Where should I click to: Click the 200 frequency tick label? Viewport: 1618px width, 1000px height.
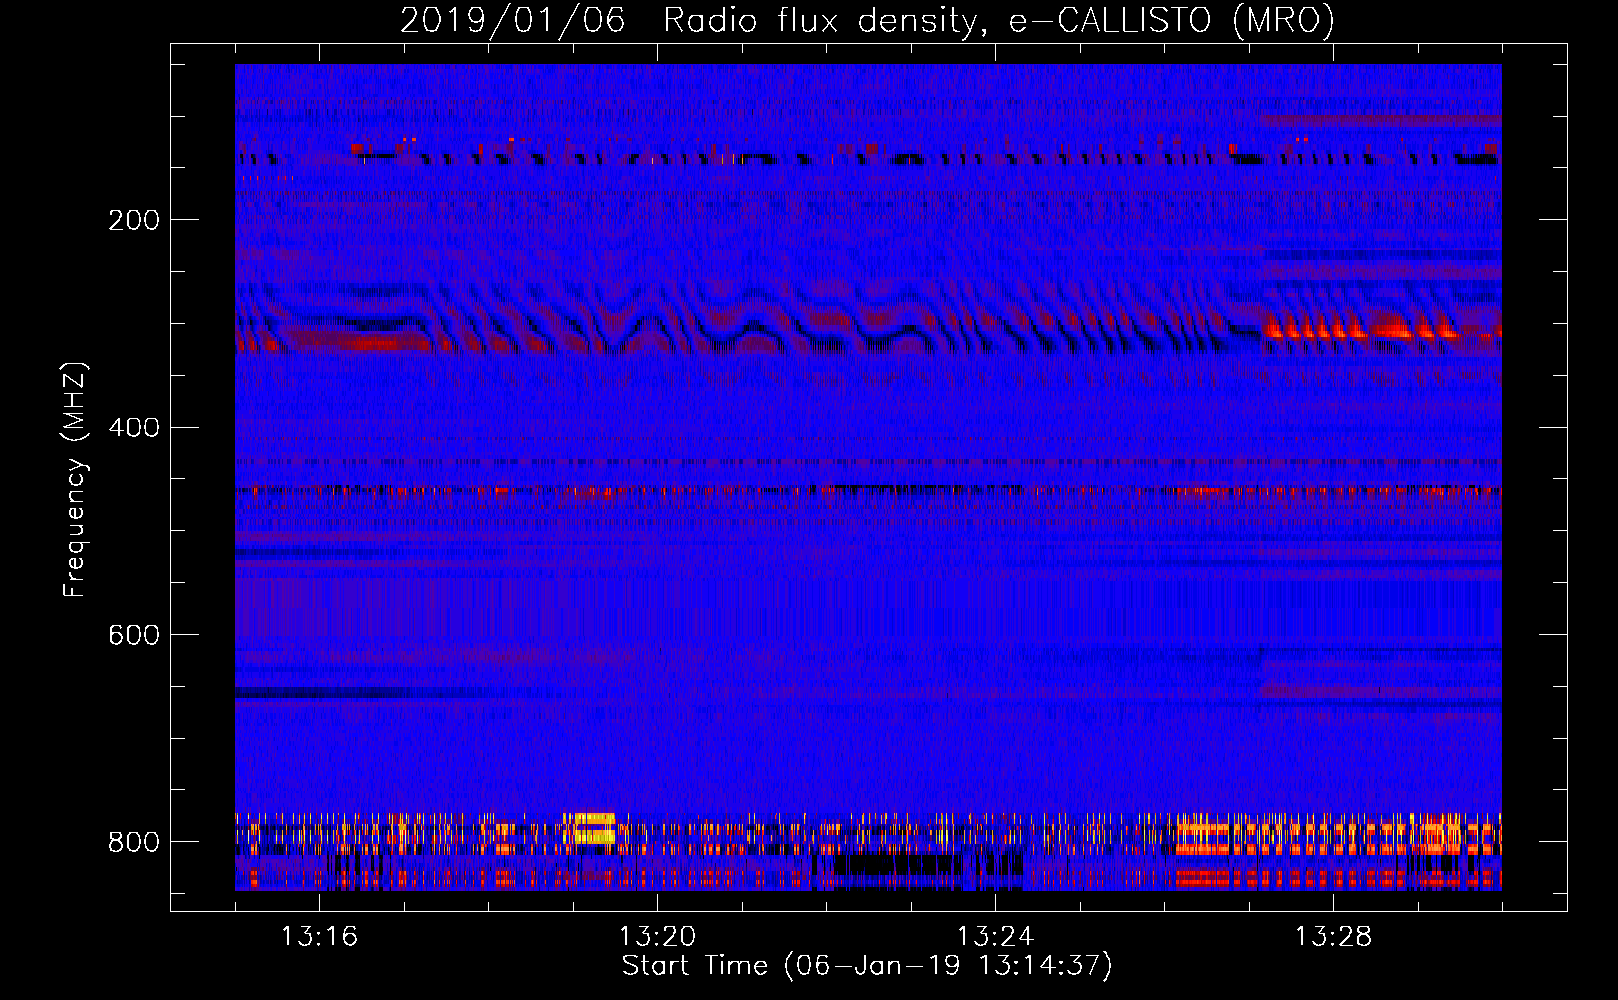click(134, 220)
